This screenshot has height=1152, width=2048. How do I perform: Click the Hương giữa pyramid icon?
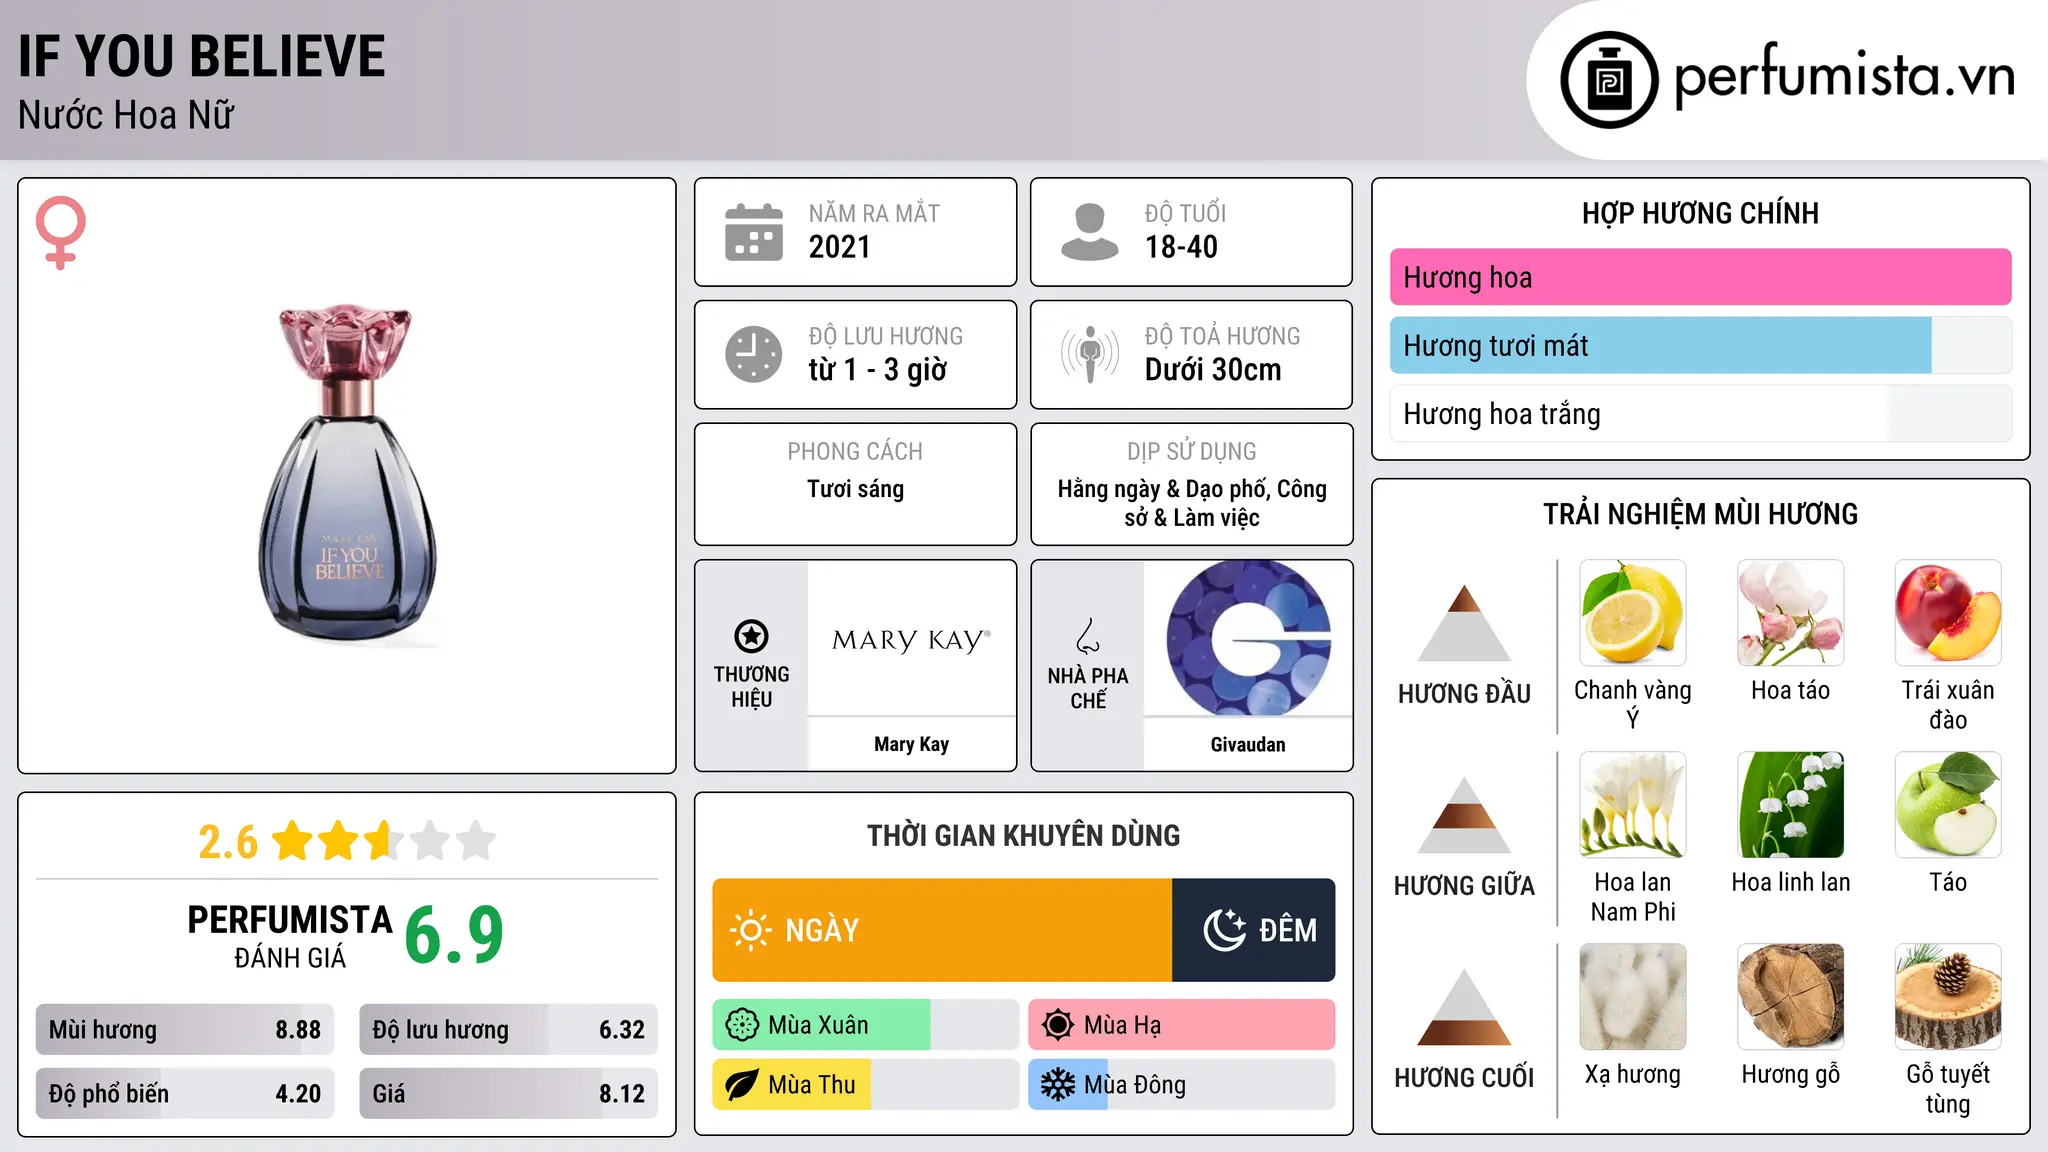click(x=1464, y=815)
